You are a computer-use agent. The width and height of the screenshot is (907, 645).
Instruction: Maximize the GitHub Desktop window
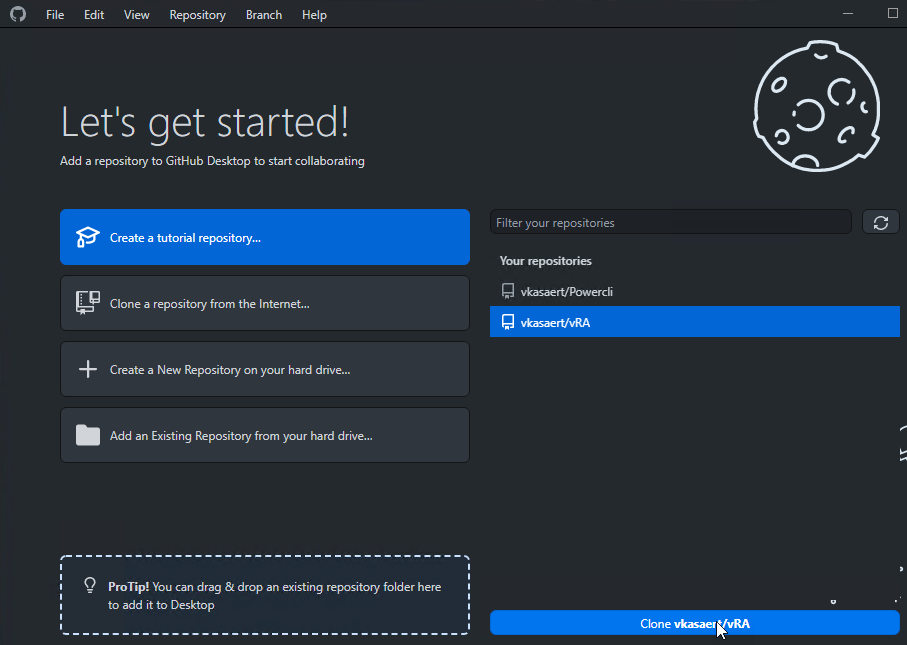(893, 14)
